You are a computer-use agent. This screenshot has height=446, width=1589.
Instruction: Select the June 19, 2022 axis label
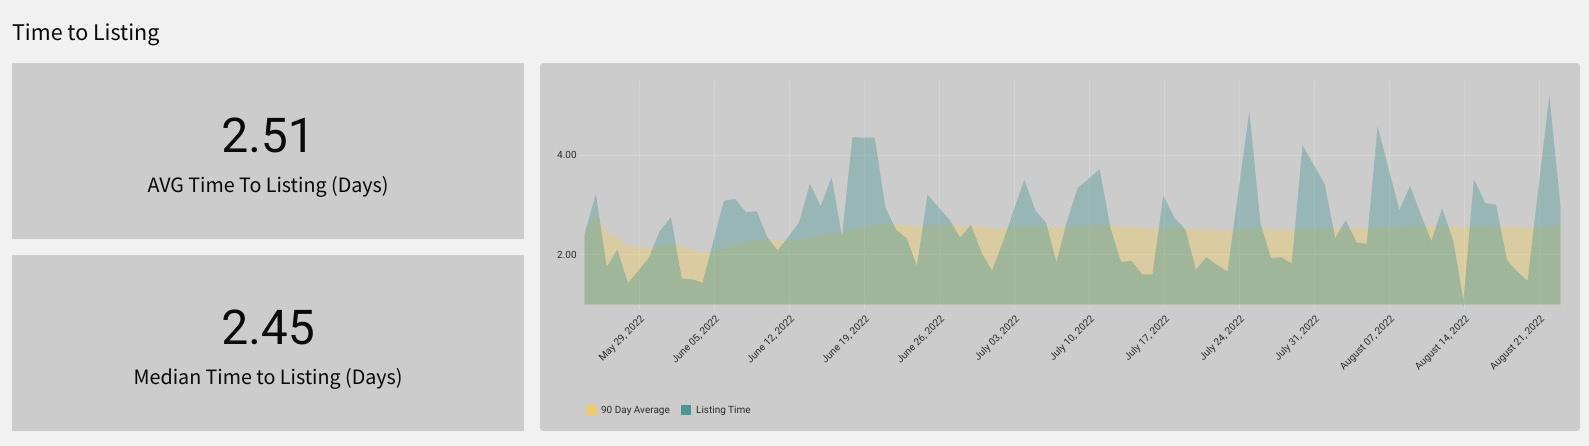click(847, 338)
